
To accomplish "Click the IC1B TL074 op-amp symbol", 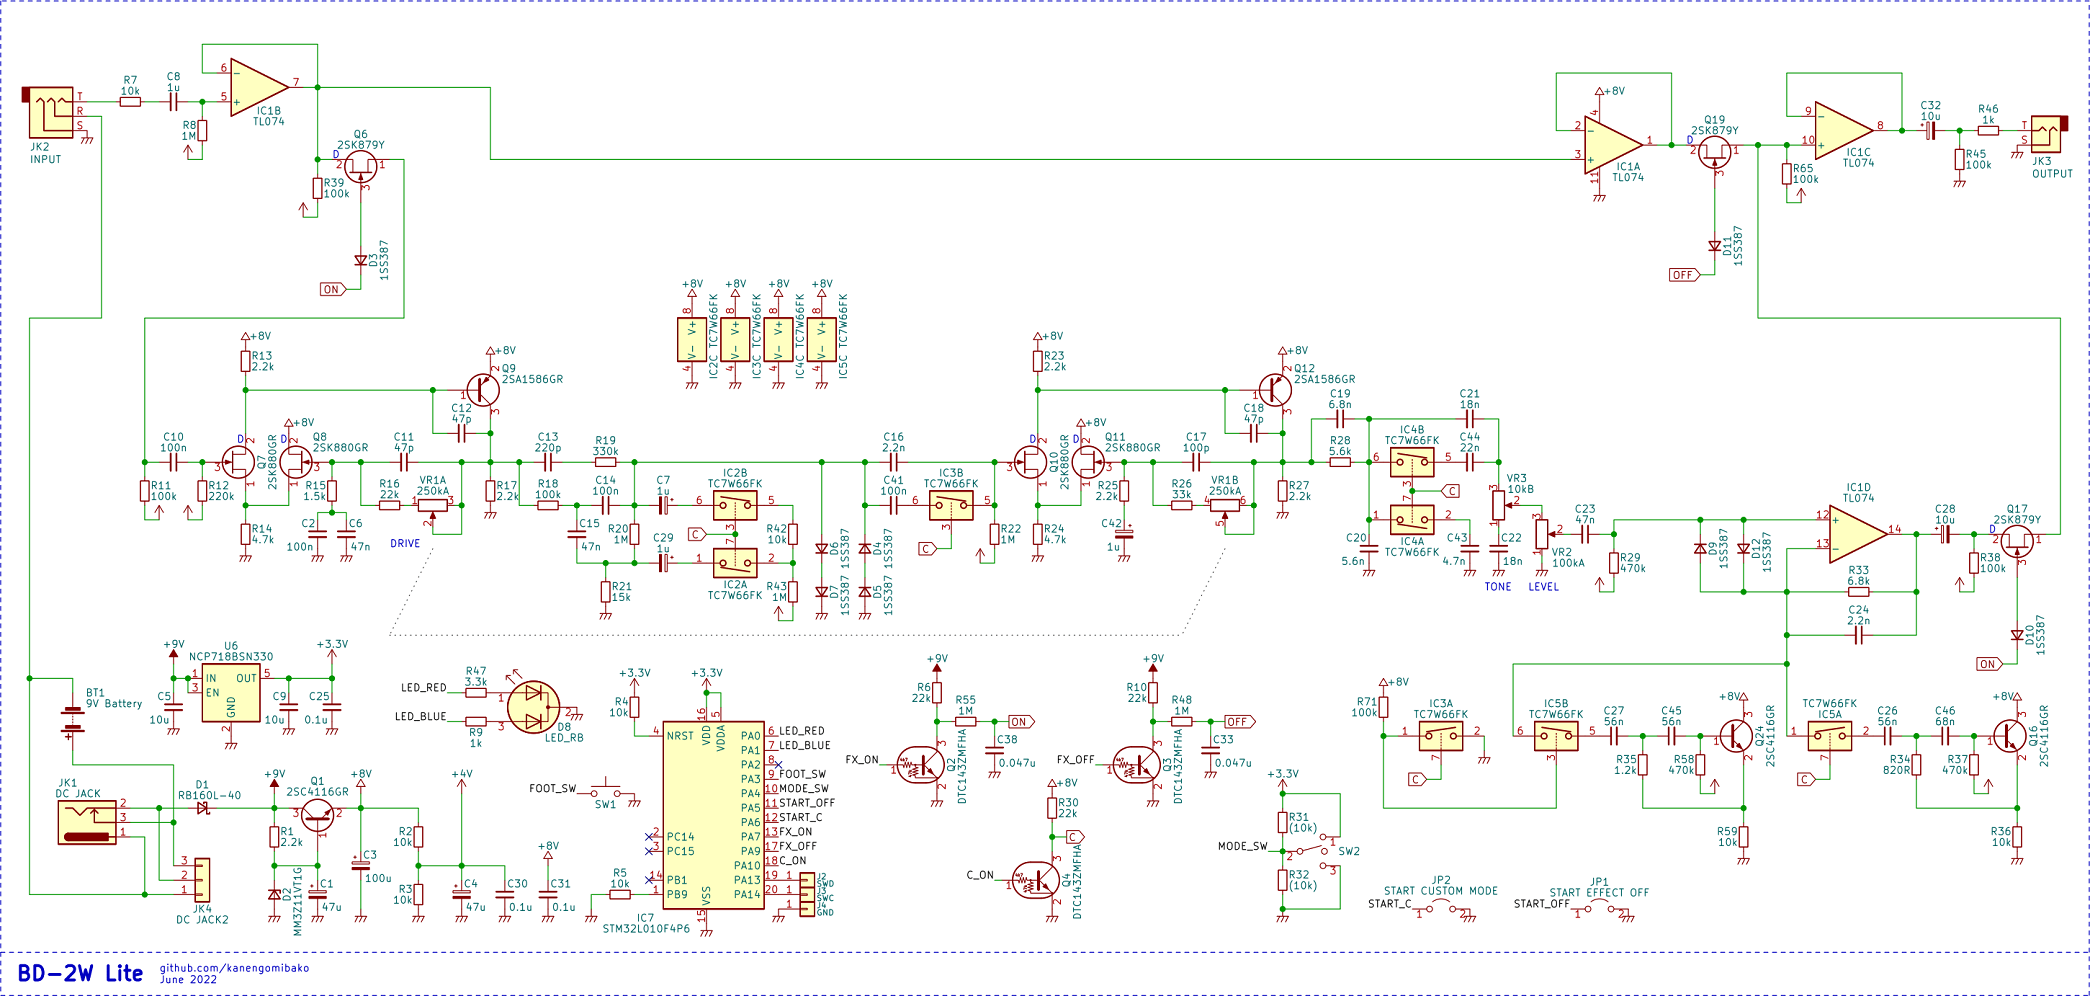I will (258, 86).
